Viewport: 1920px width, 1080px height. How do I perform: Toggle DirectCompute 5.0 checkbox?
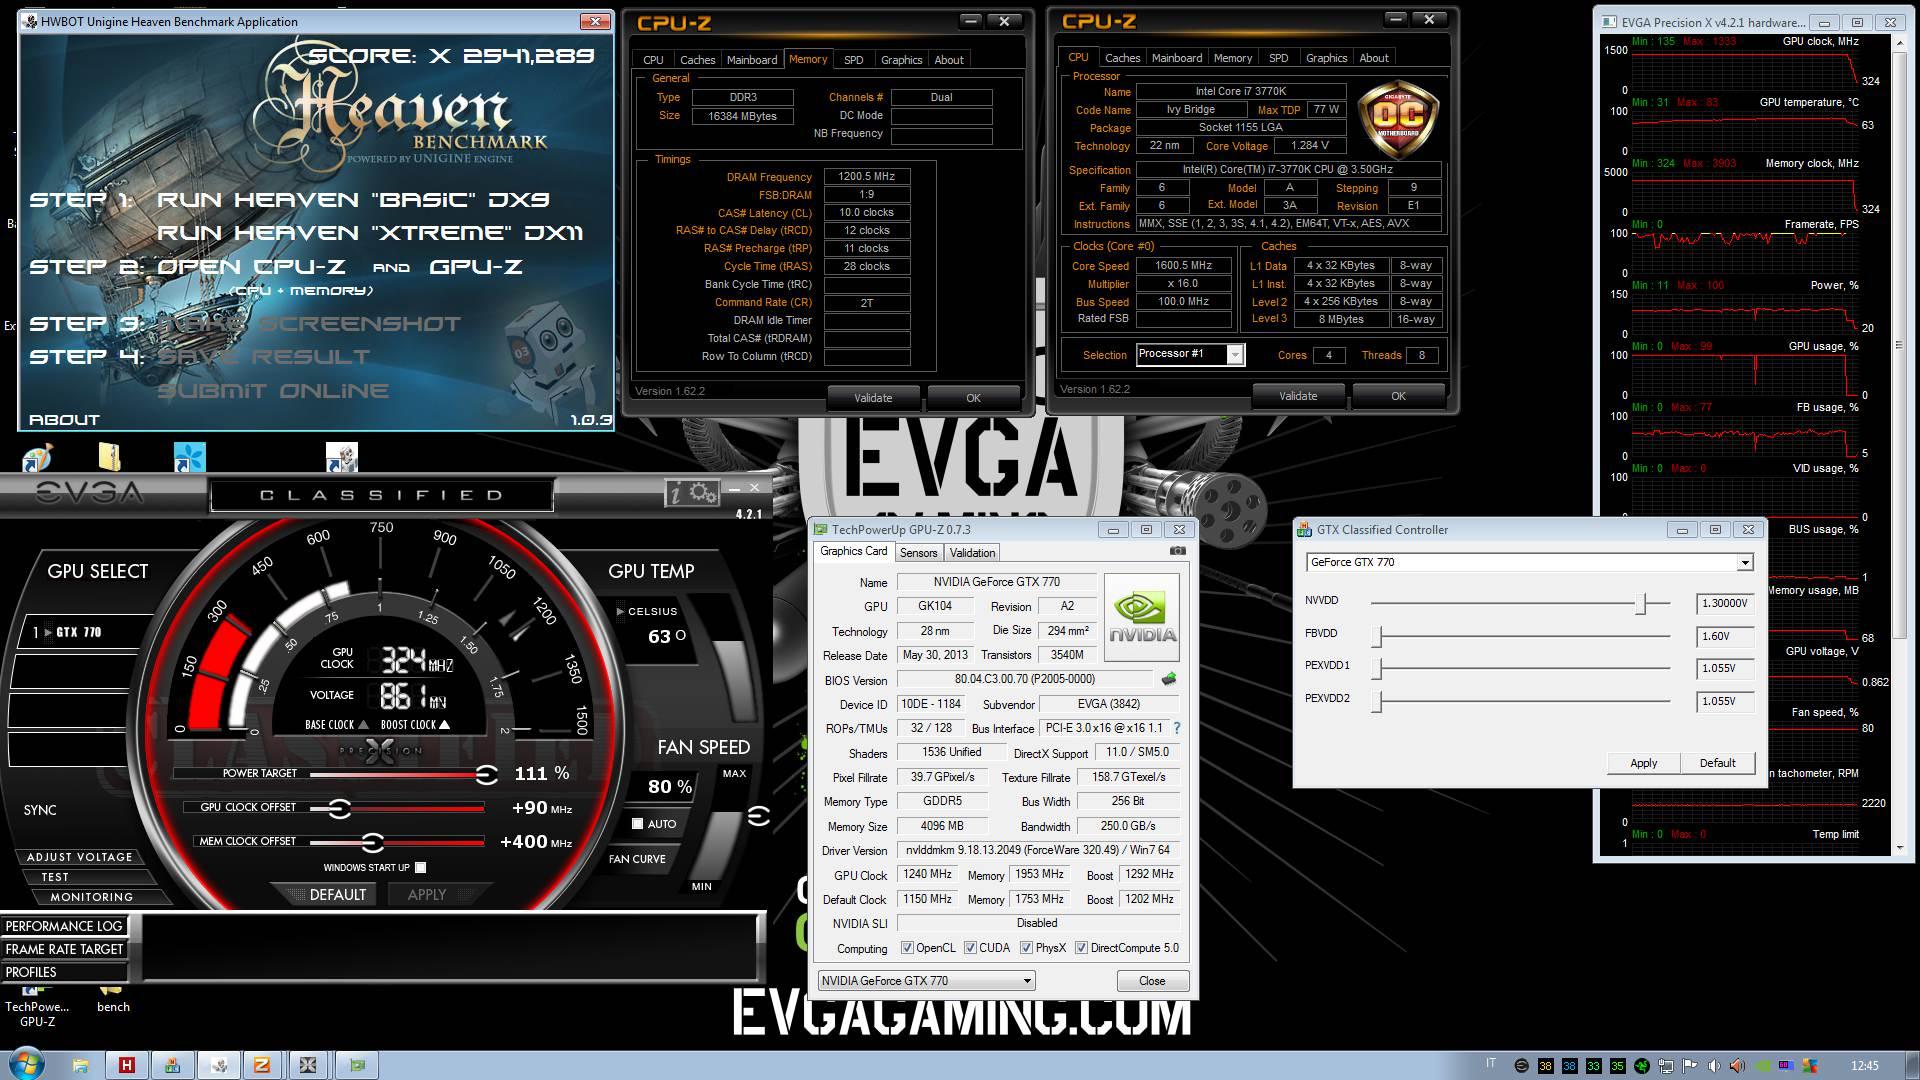point(1081,948)
